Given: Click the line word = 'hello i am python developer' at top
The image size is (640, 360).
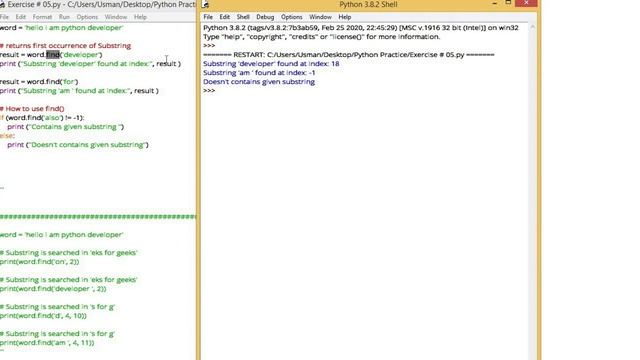Looking at the screenshot, I should tap(61, 28).
